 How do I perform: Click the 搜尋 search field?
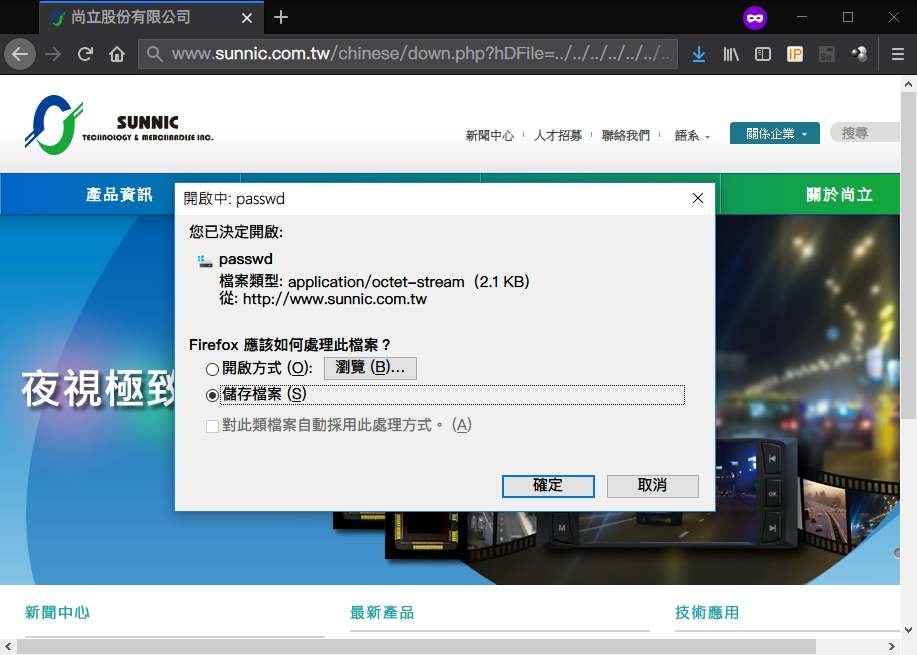pyautogui.click(x=865, y=133)
